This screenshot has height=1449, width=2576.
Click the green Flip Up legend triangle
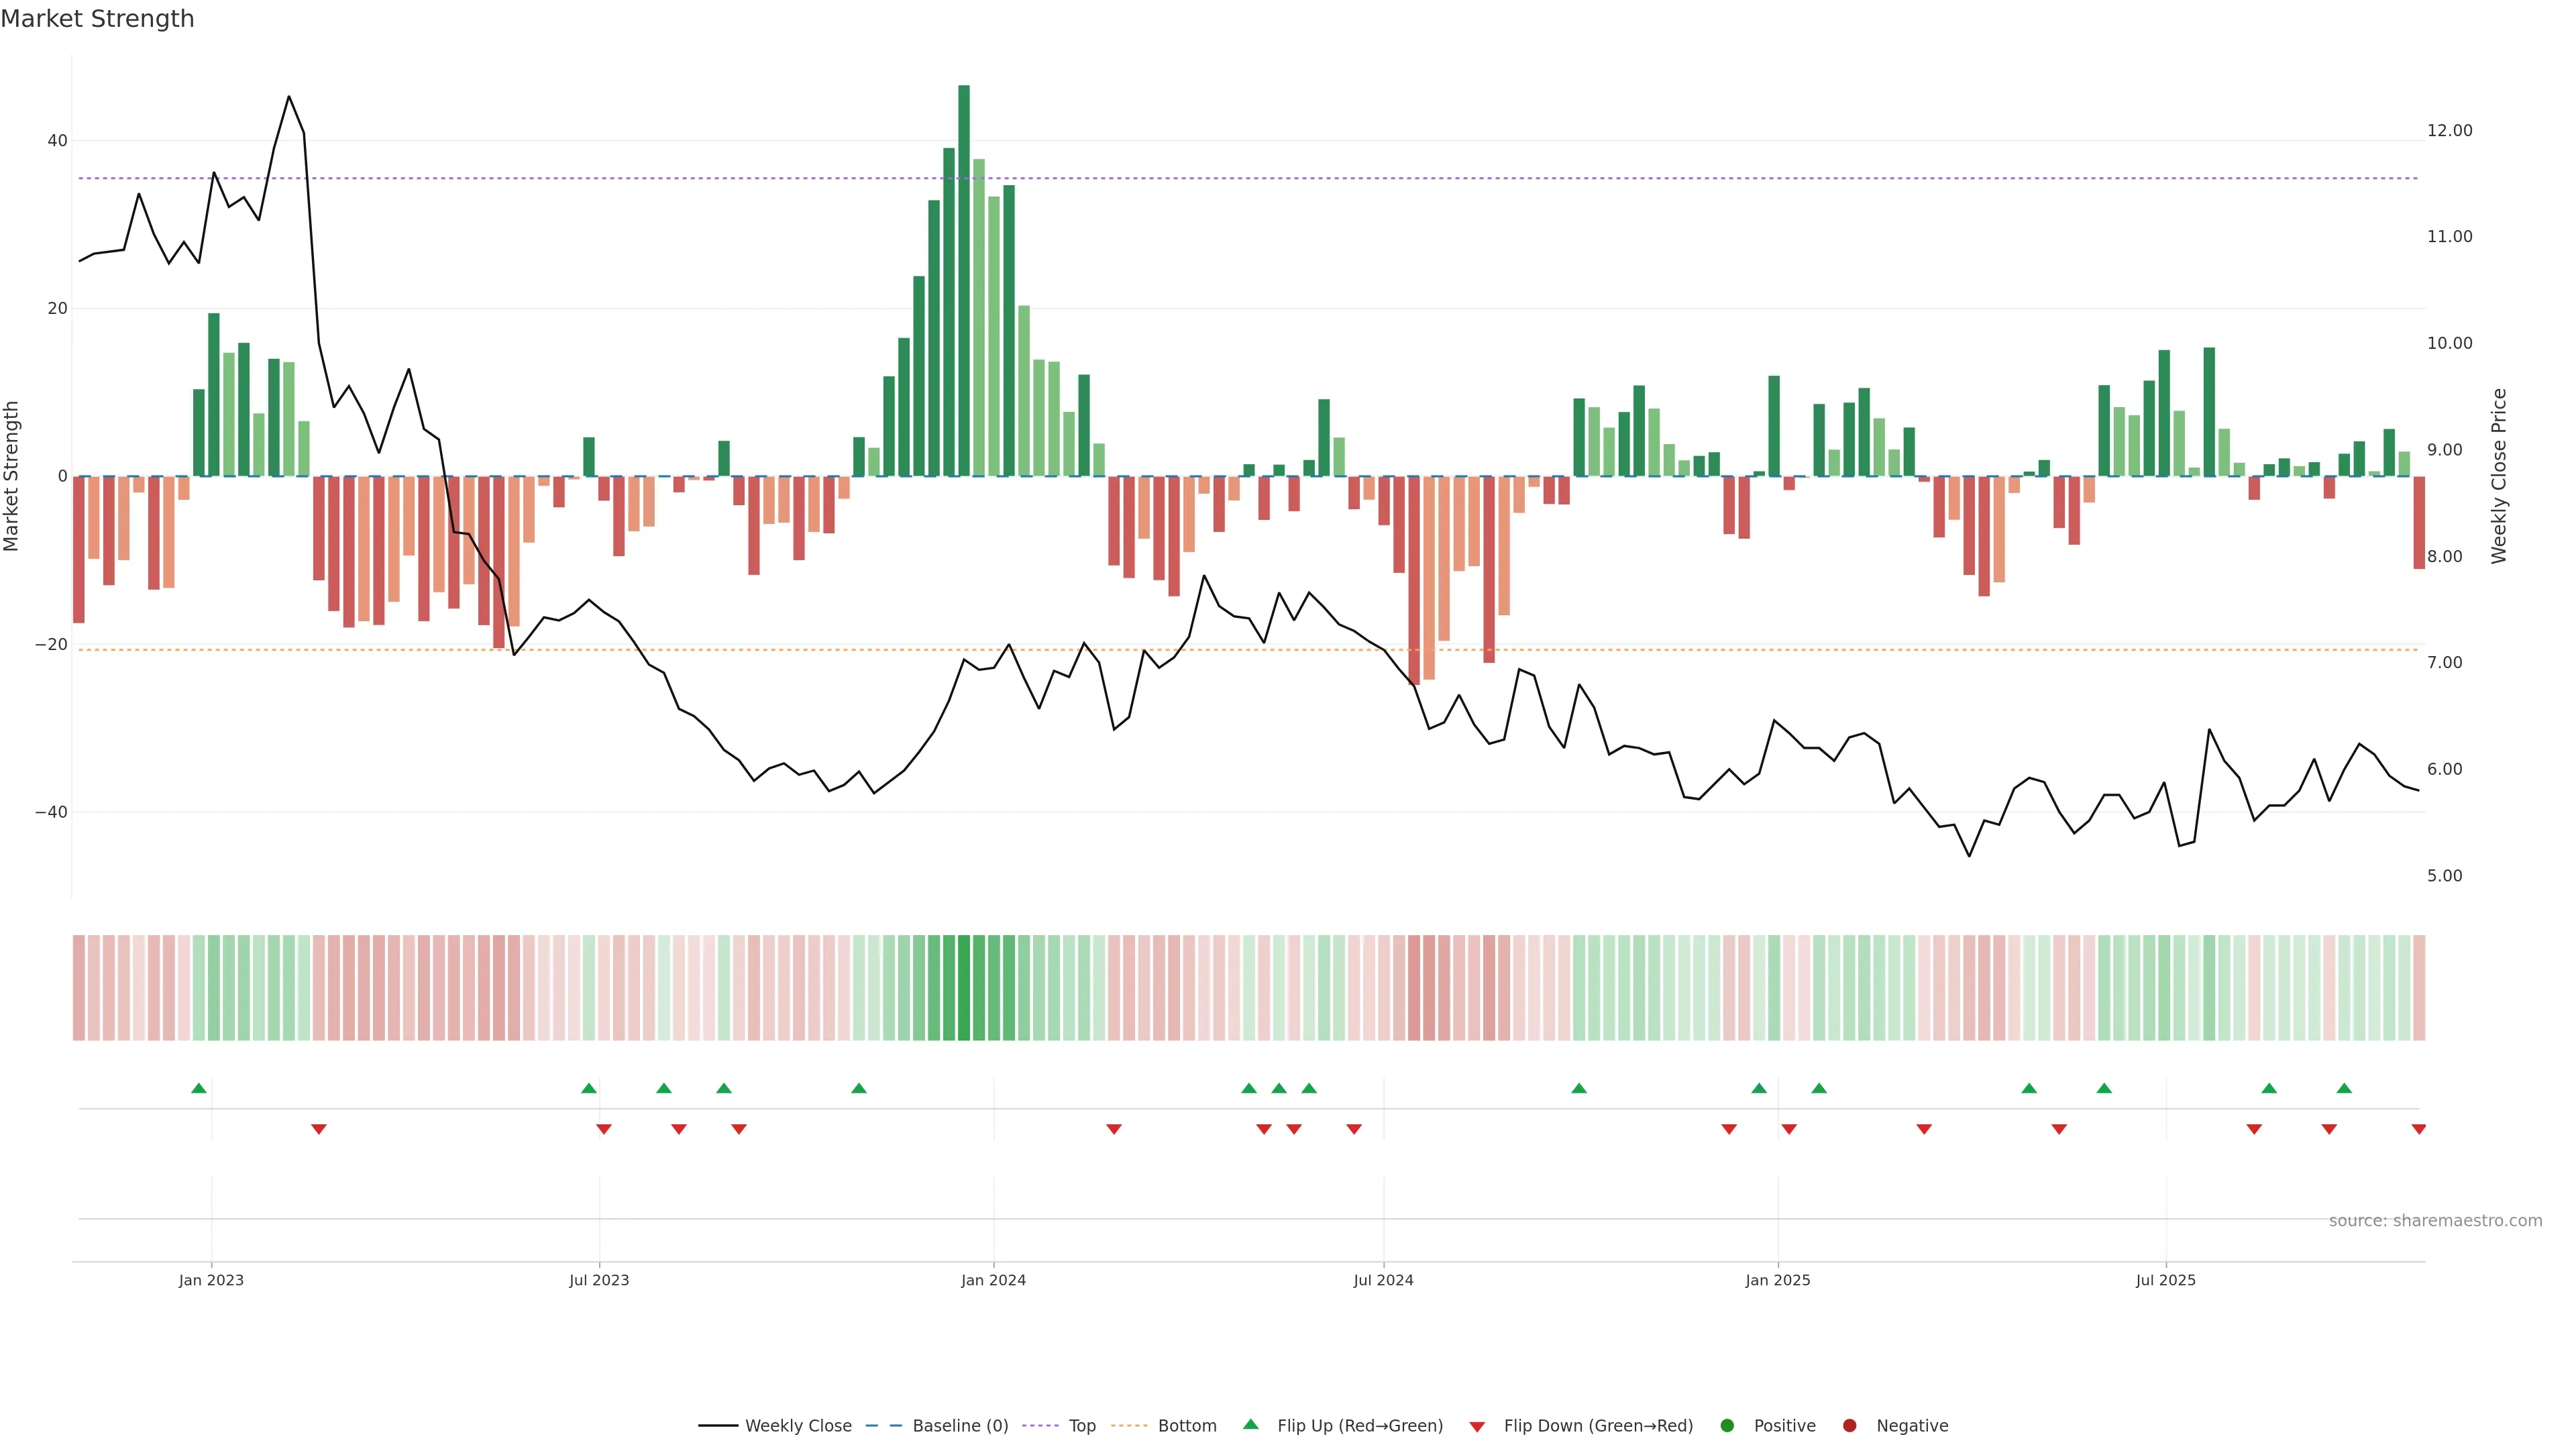(x=1250, y=1425)
